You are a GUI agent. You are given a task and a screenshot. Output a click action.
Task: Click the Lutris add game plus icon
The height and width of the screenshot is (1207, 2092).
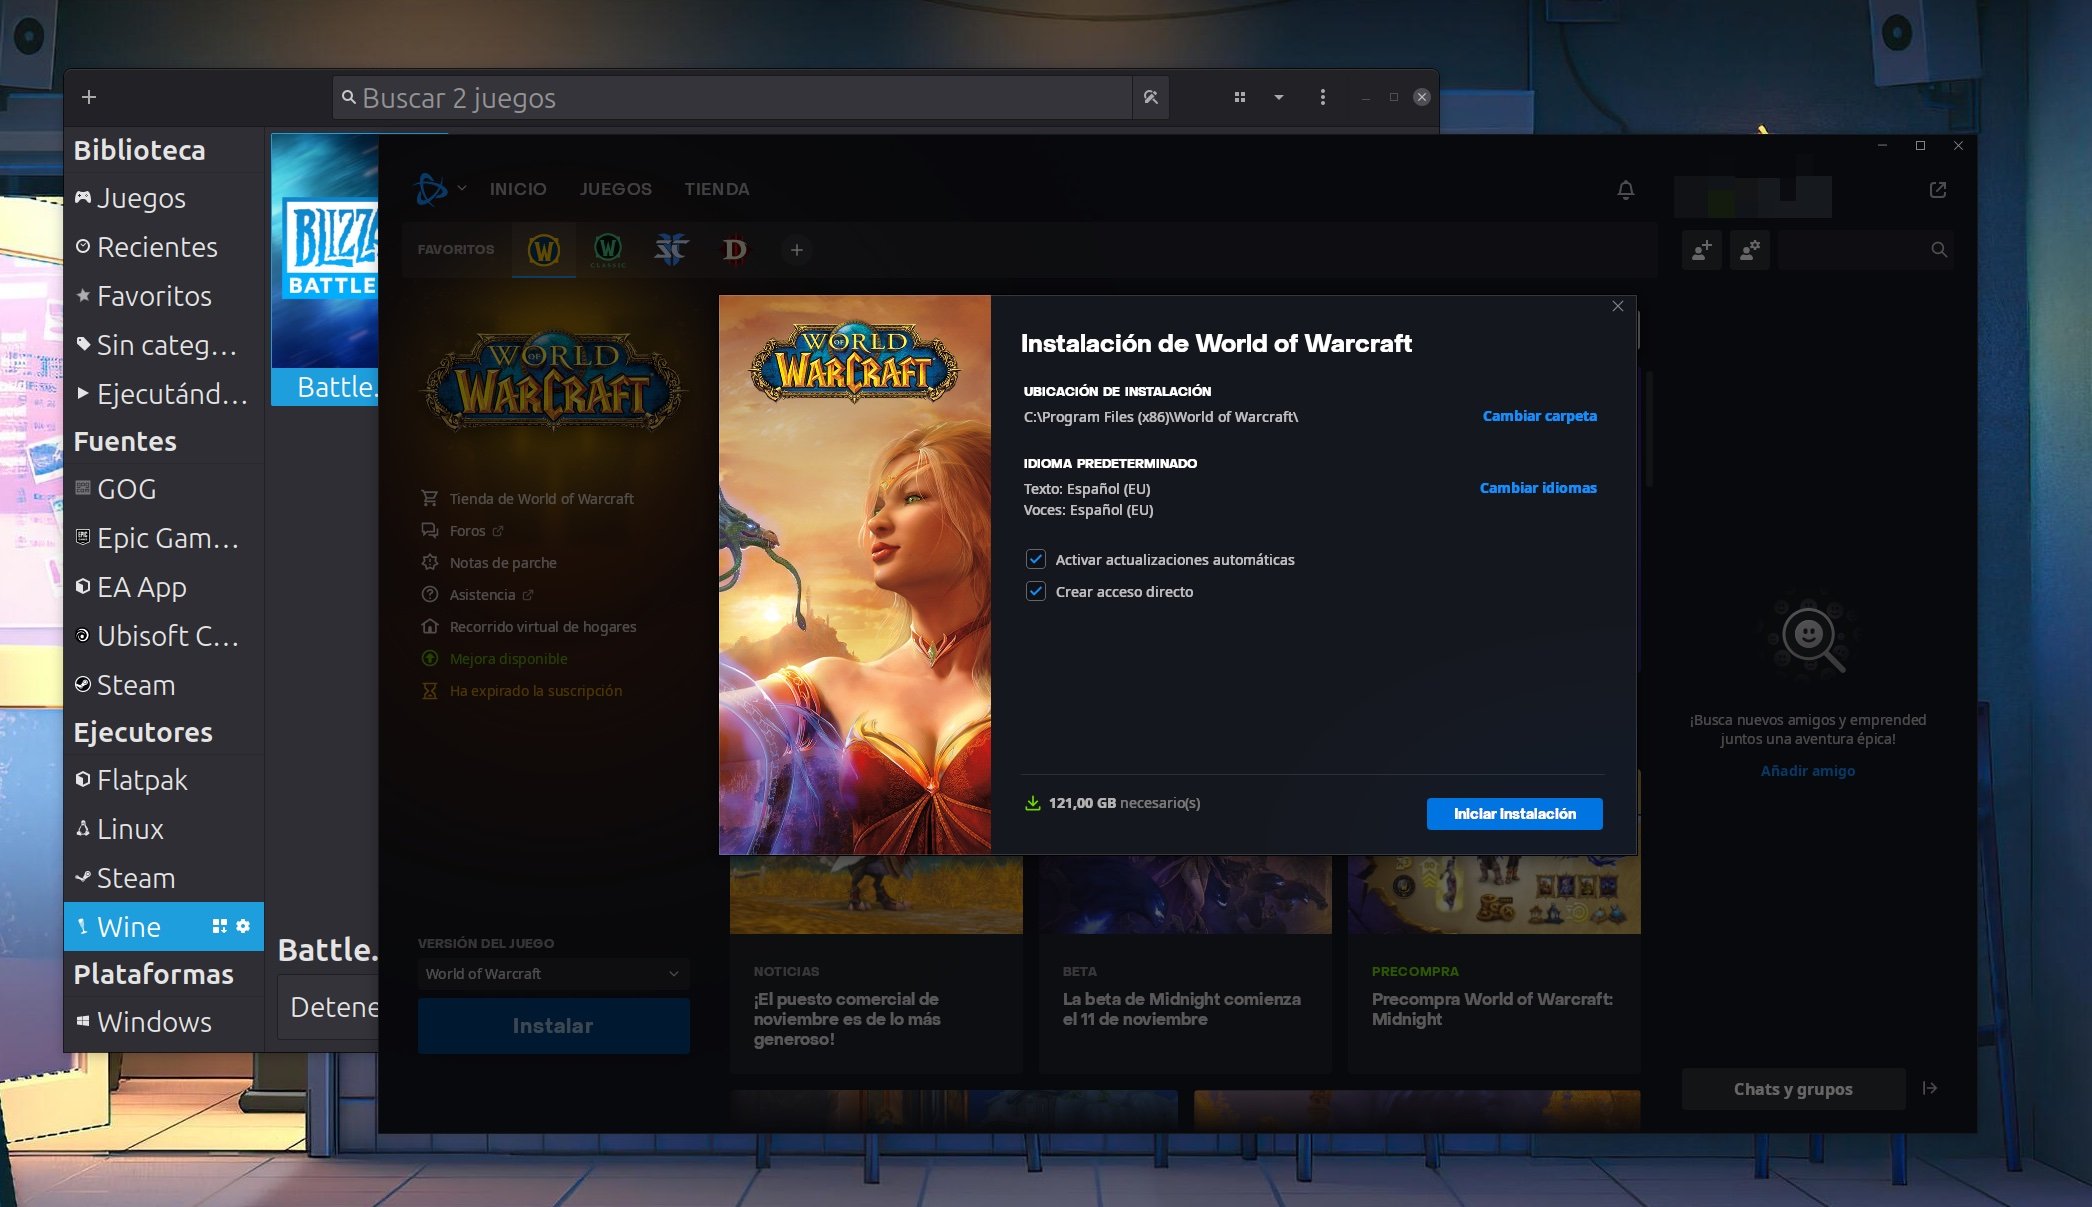point(89,97)
